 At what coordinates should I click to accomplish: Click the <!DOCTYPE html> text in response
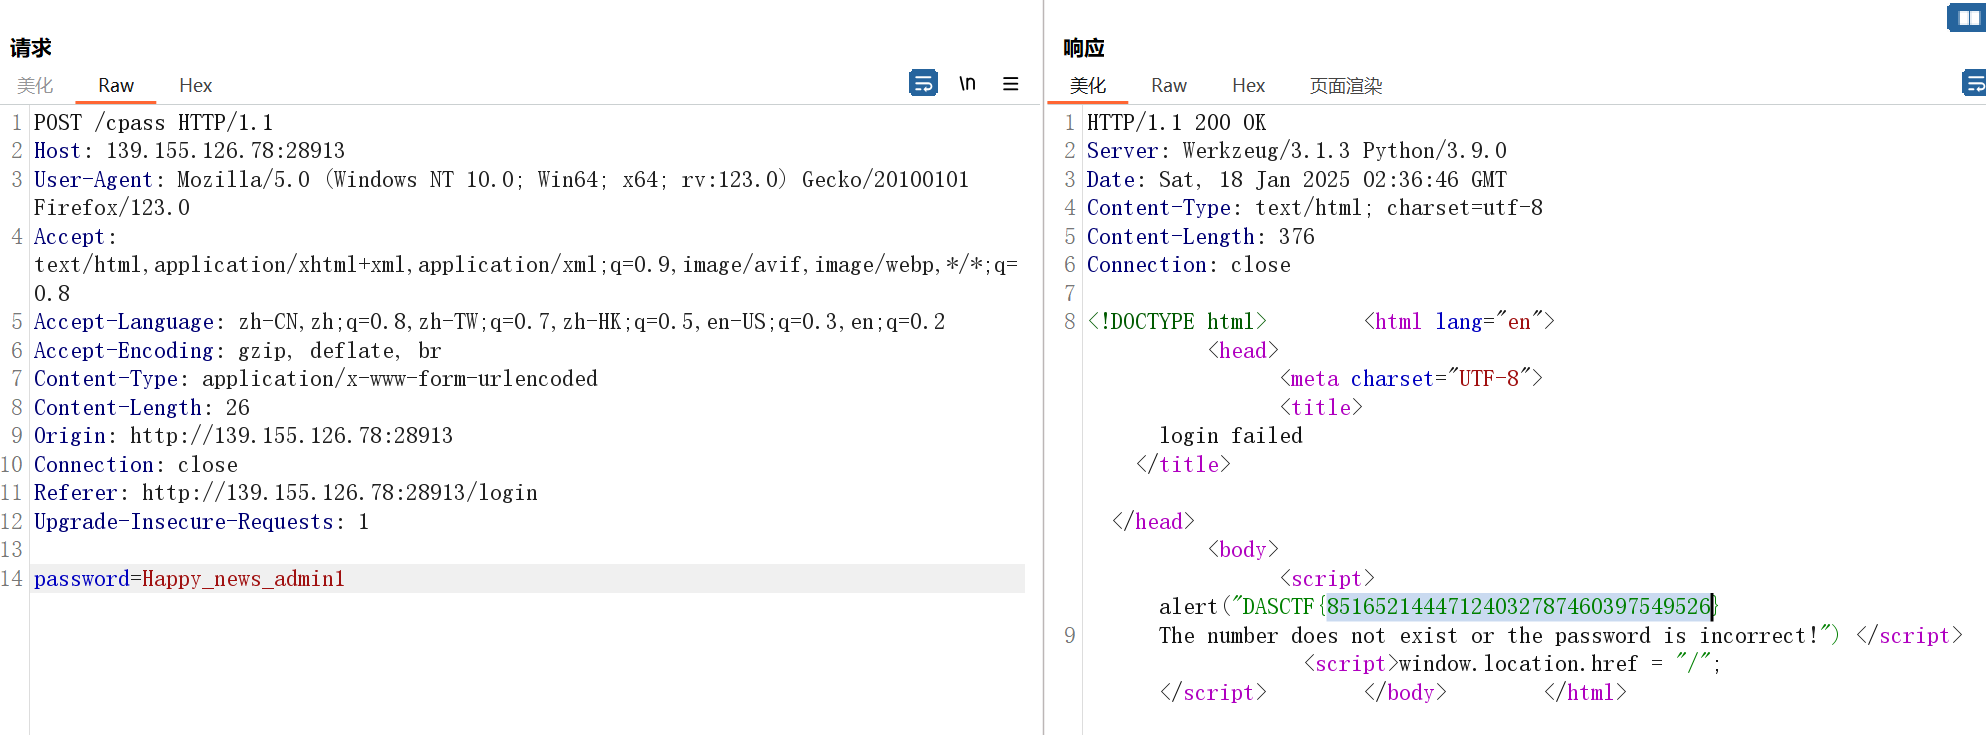[1177, 322]
